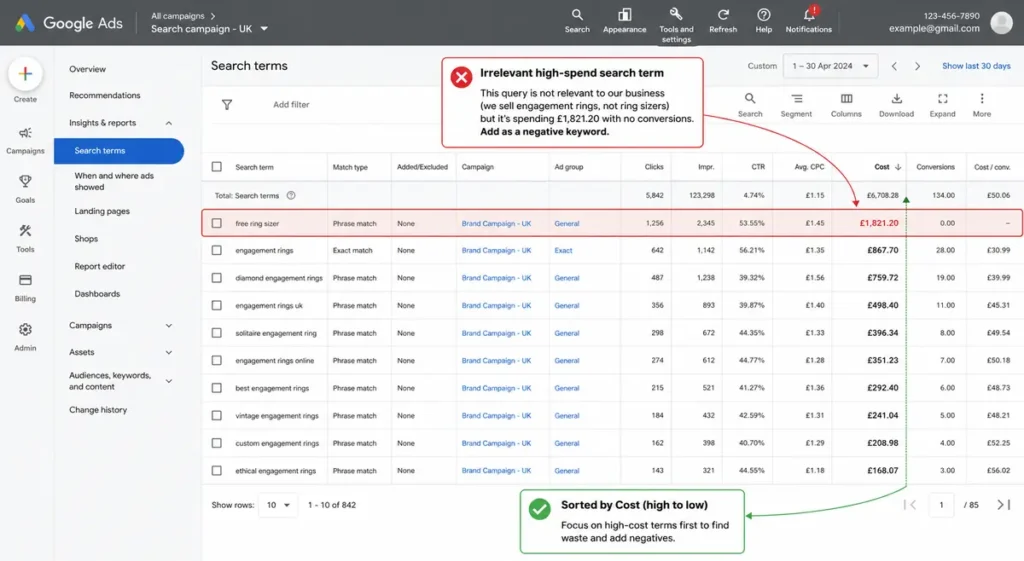
Task: Open the Show rows 10 dropdown
Action: 278,505
